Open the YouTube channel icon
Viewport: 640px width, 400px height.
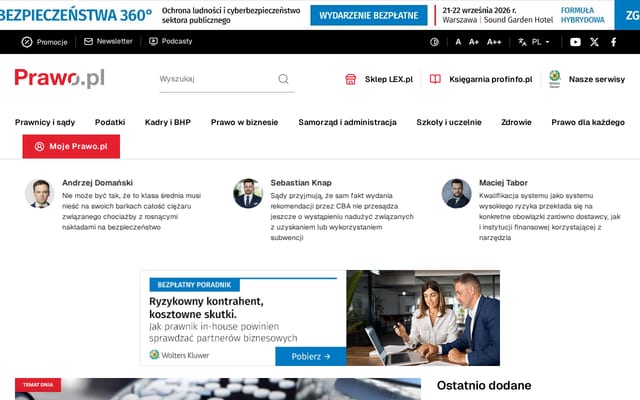pos(575,42)
